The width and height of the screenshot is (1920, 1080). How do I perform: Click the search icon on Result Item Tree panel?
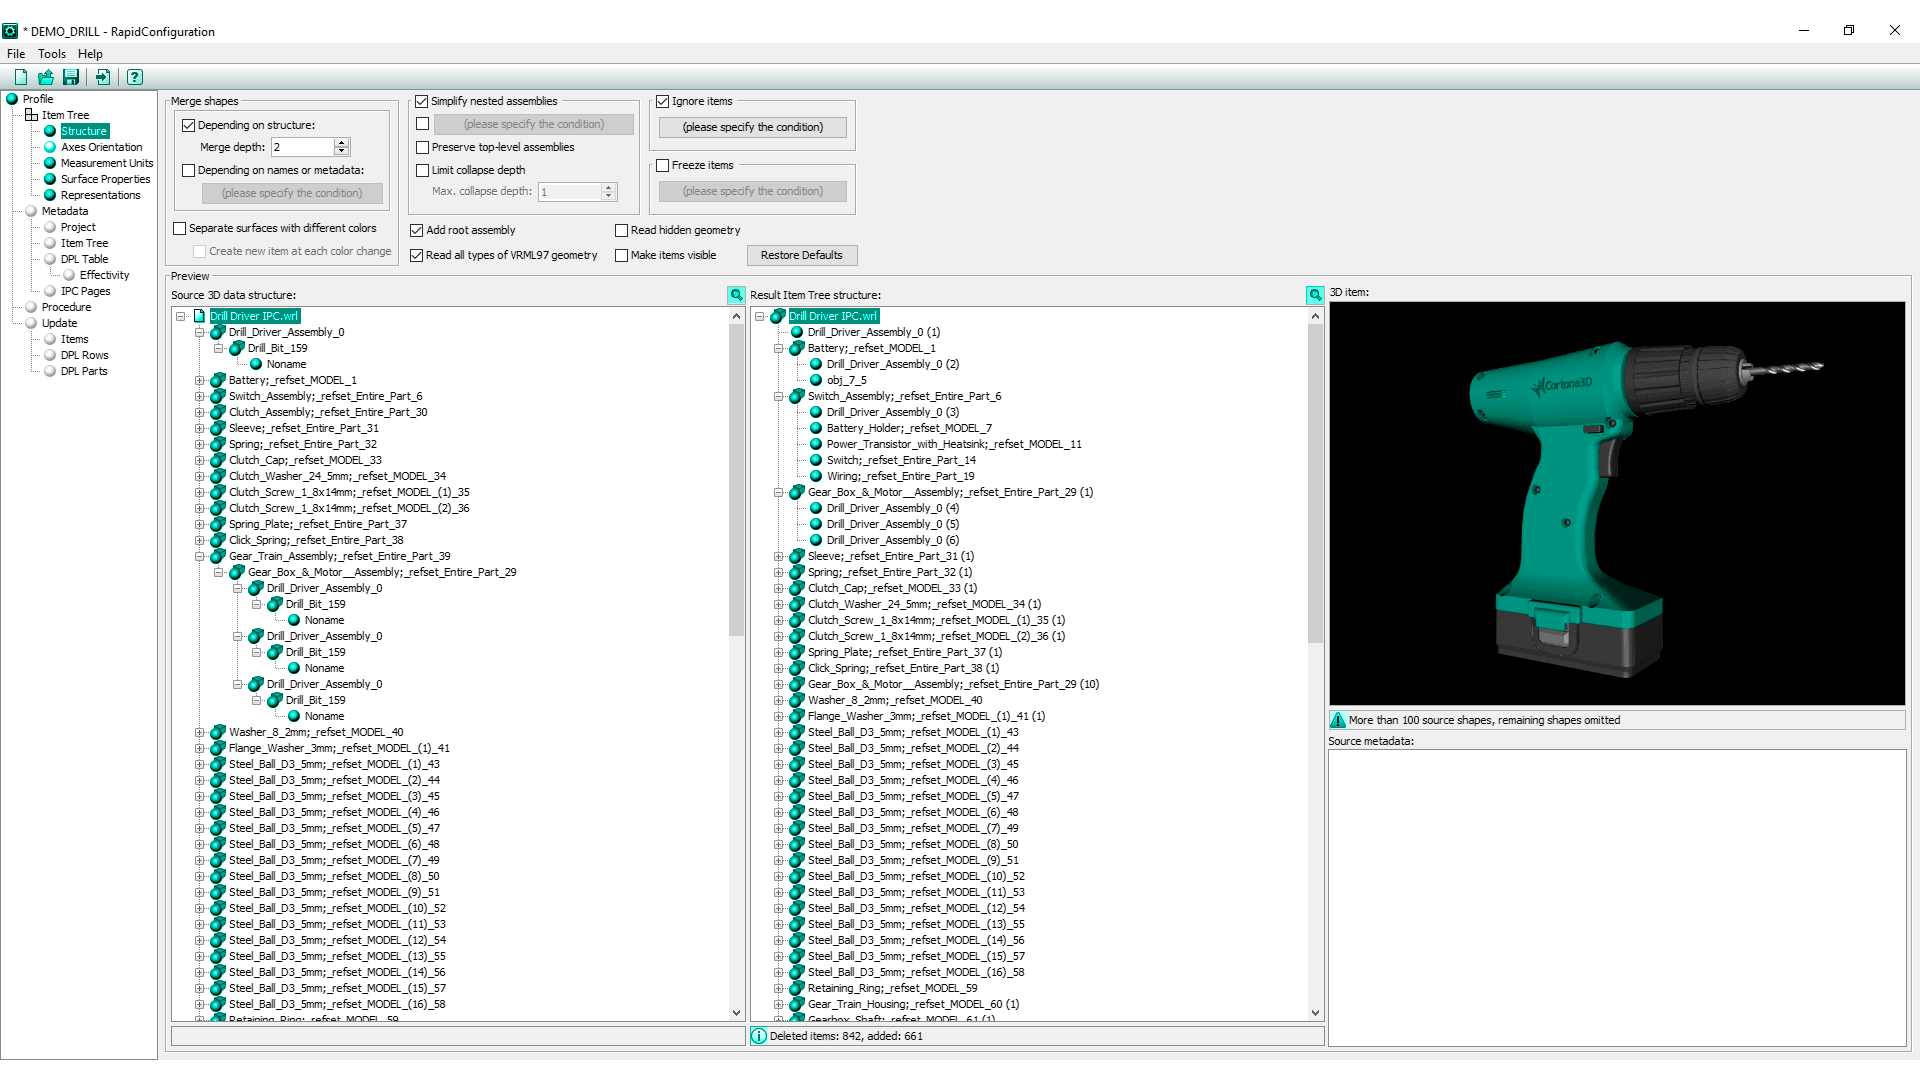[1313, 294]
